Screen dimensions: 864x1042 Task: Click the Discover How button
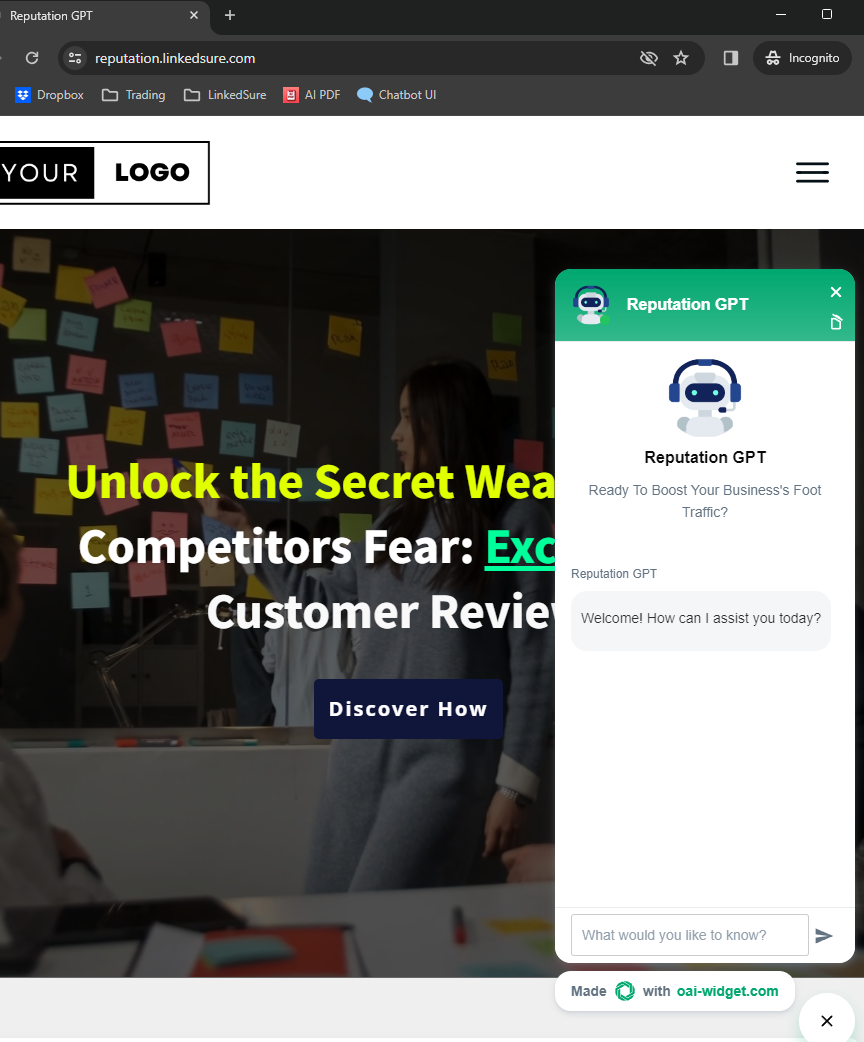(408, 709)
